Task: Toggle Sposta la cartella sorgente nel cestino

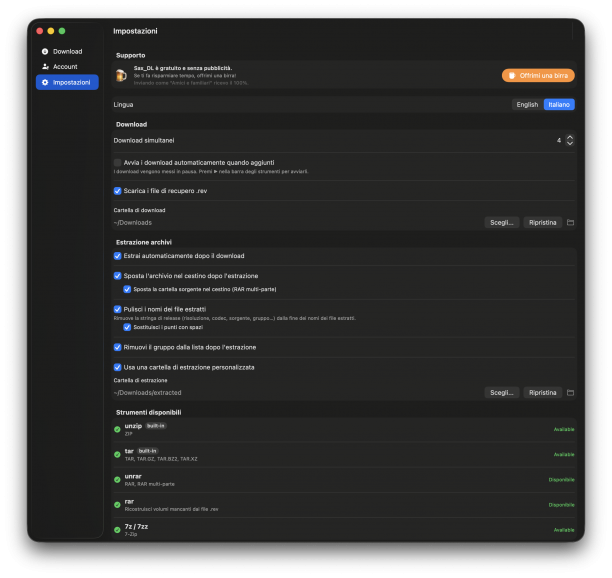Action: [127, 289]
